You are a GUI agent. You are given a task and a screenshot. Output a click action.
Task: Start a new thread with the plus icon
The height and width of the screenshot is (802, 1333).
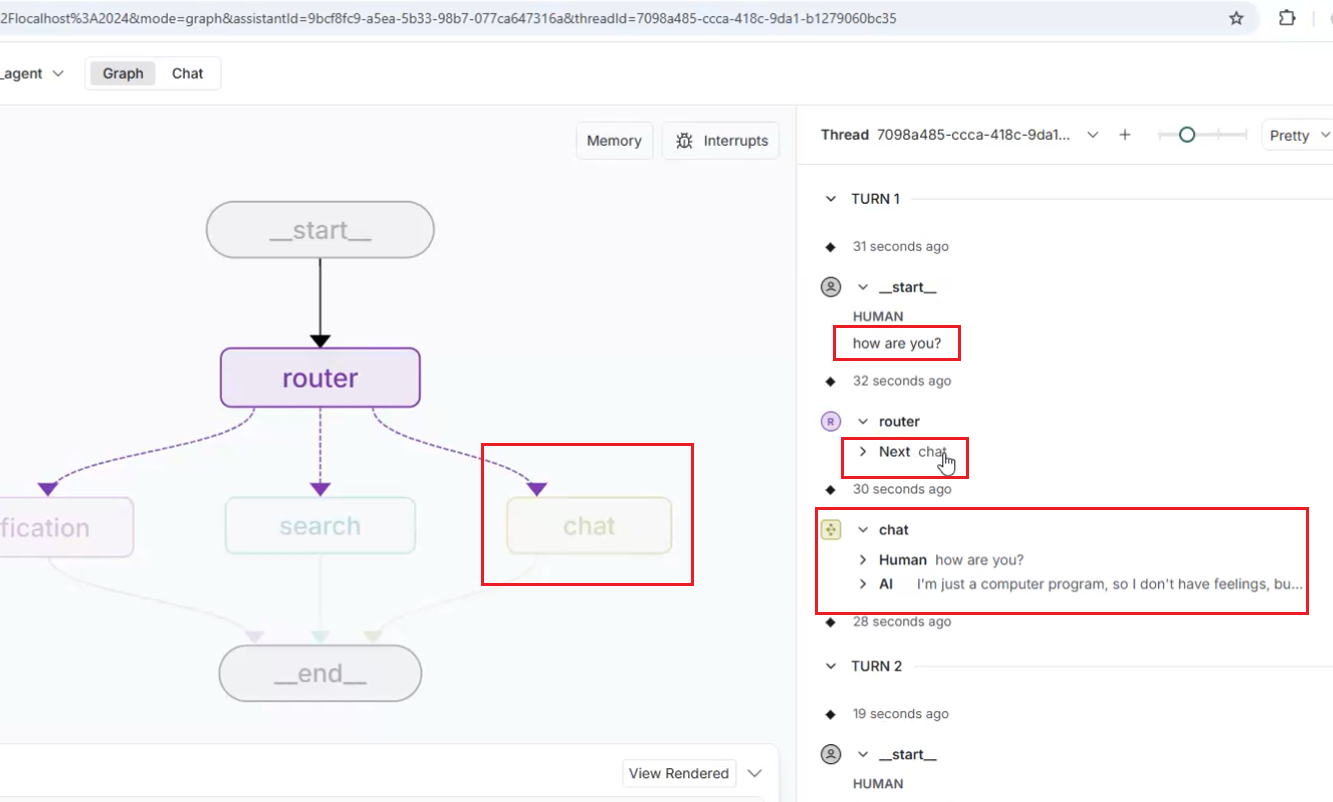tap(1125, 135)
